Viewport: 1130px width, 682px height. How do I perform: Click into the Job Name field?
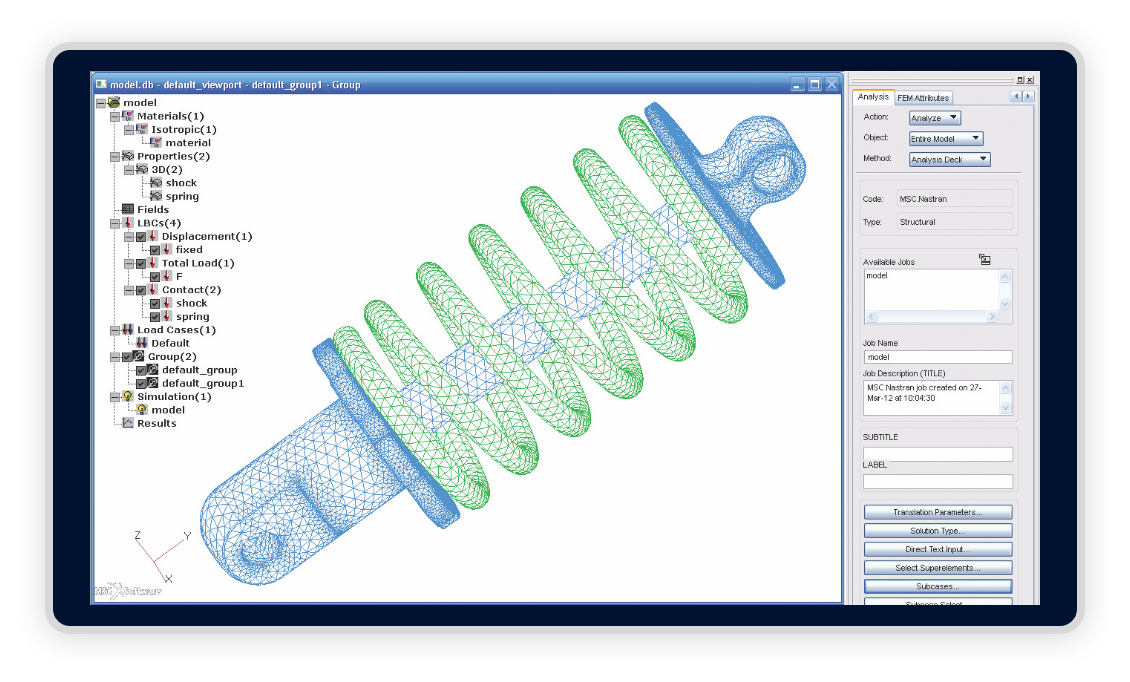tap(938, 357)
